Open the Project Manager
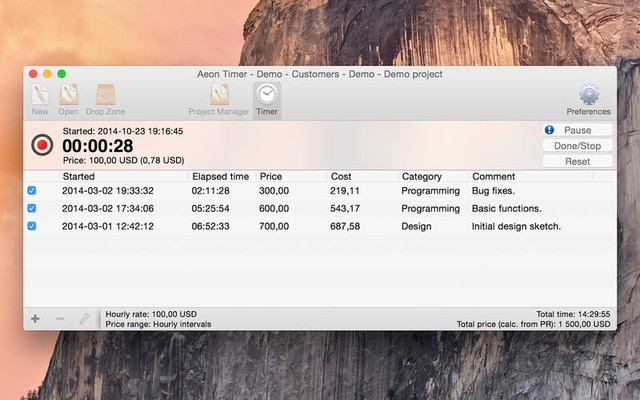Screen dimensions: 640x400 coord(219,97)
